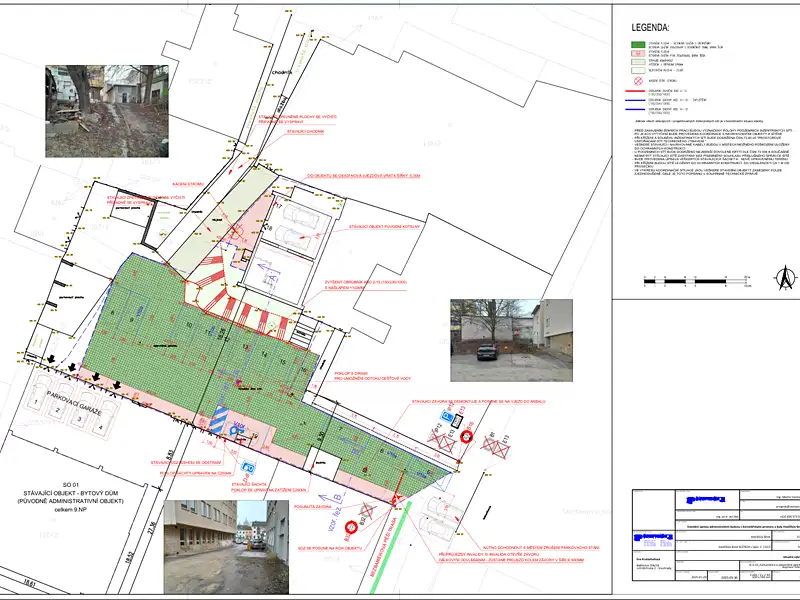Image resolution: width=800 pixels, height=600 pixels.
Task: Click the chodník label near top
Action: click(282, 72)
